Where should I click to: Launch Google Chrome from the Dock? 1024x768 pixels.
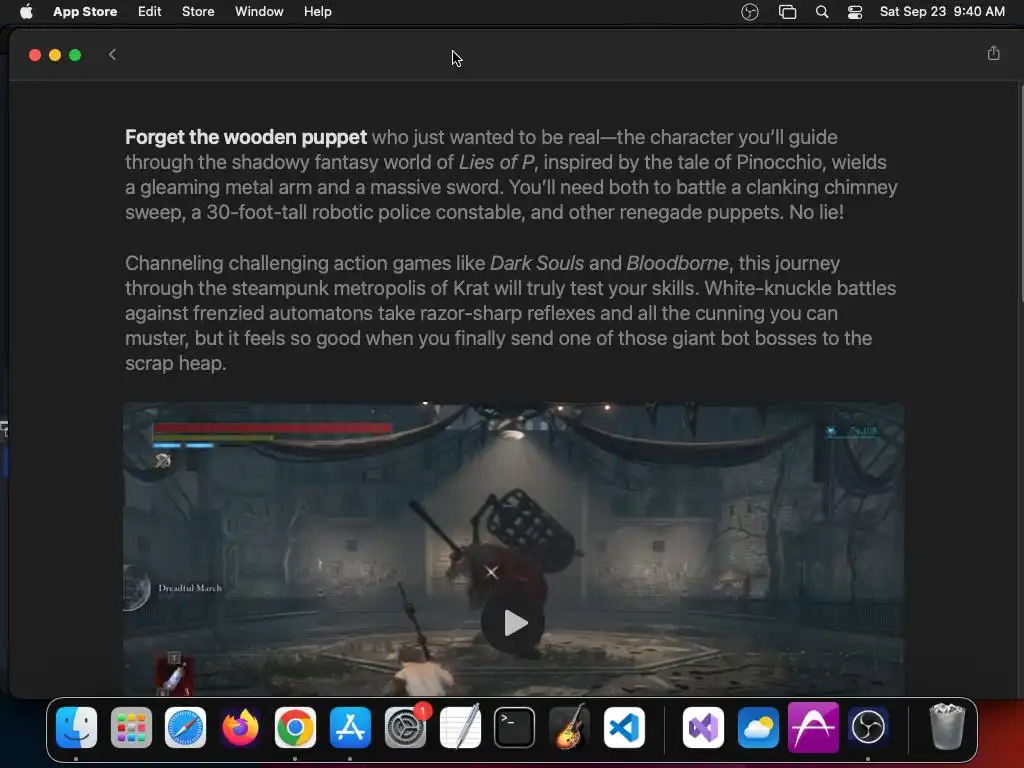tap(295, 728)
